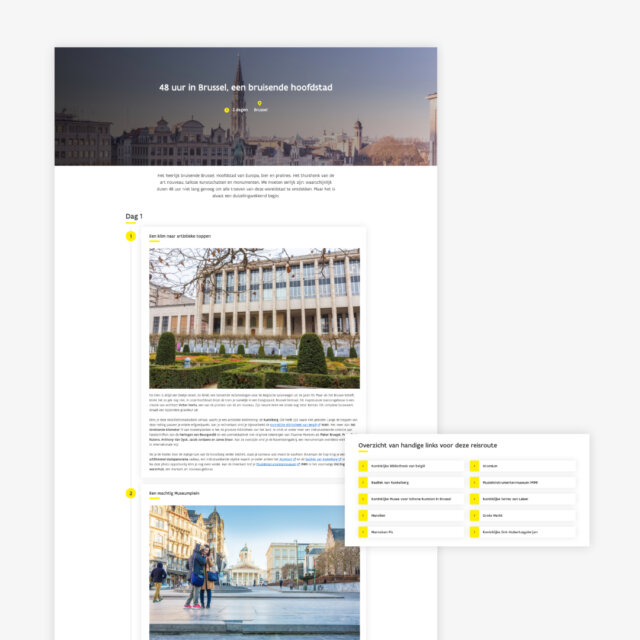This screenshot has width=640, height=640.
Task: Click the Kunstberg garden photo
Action: (254, 318)
